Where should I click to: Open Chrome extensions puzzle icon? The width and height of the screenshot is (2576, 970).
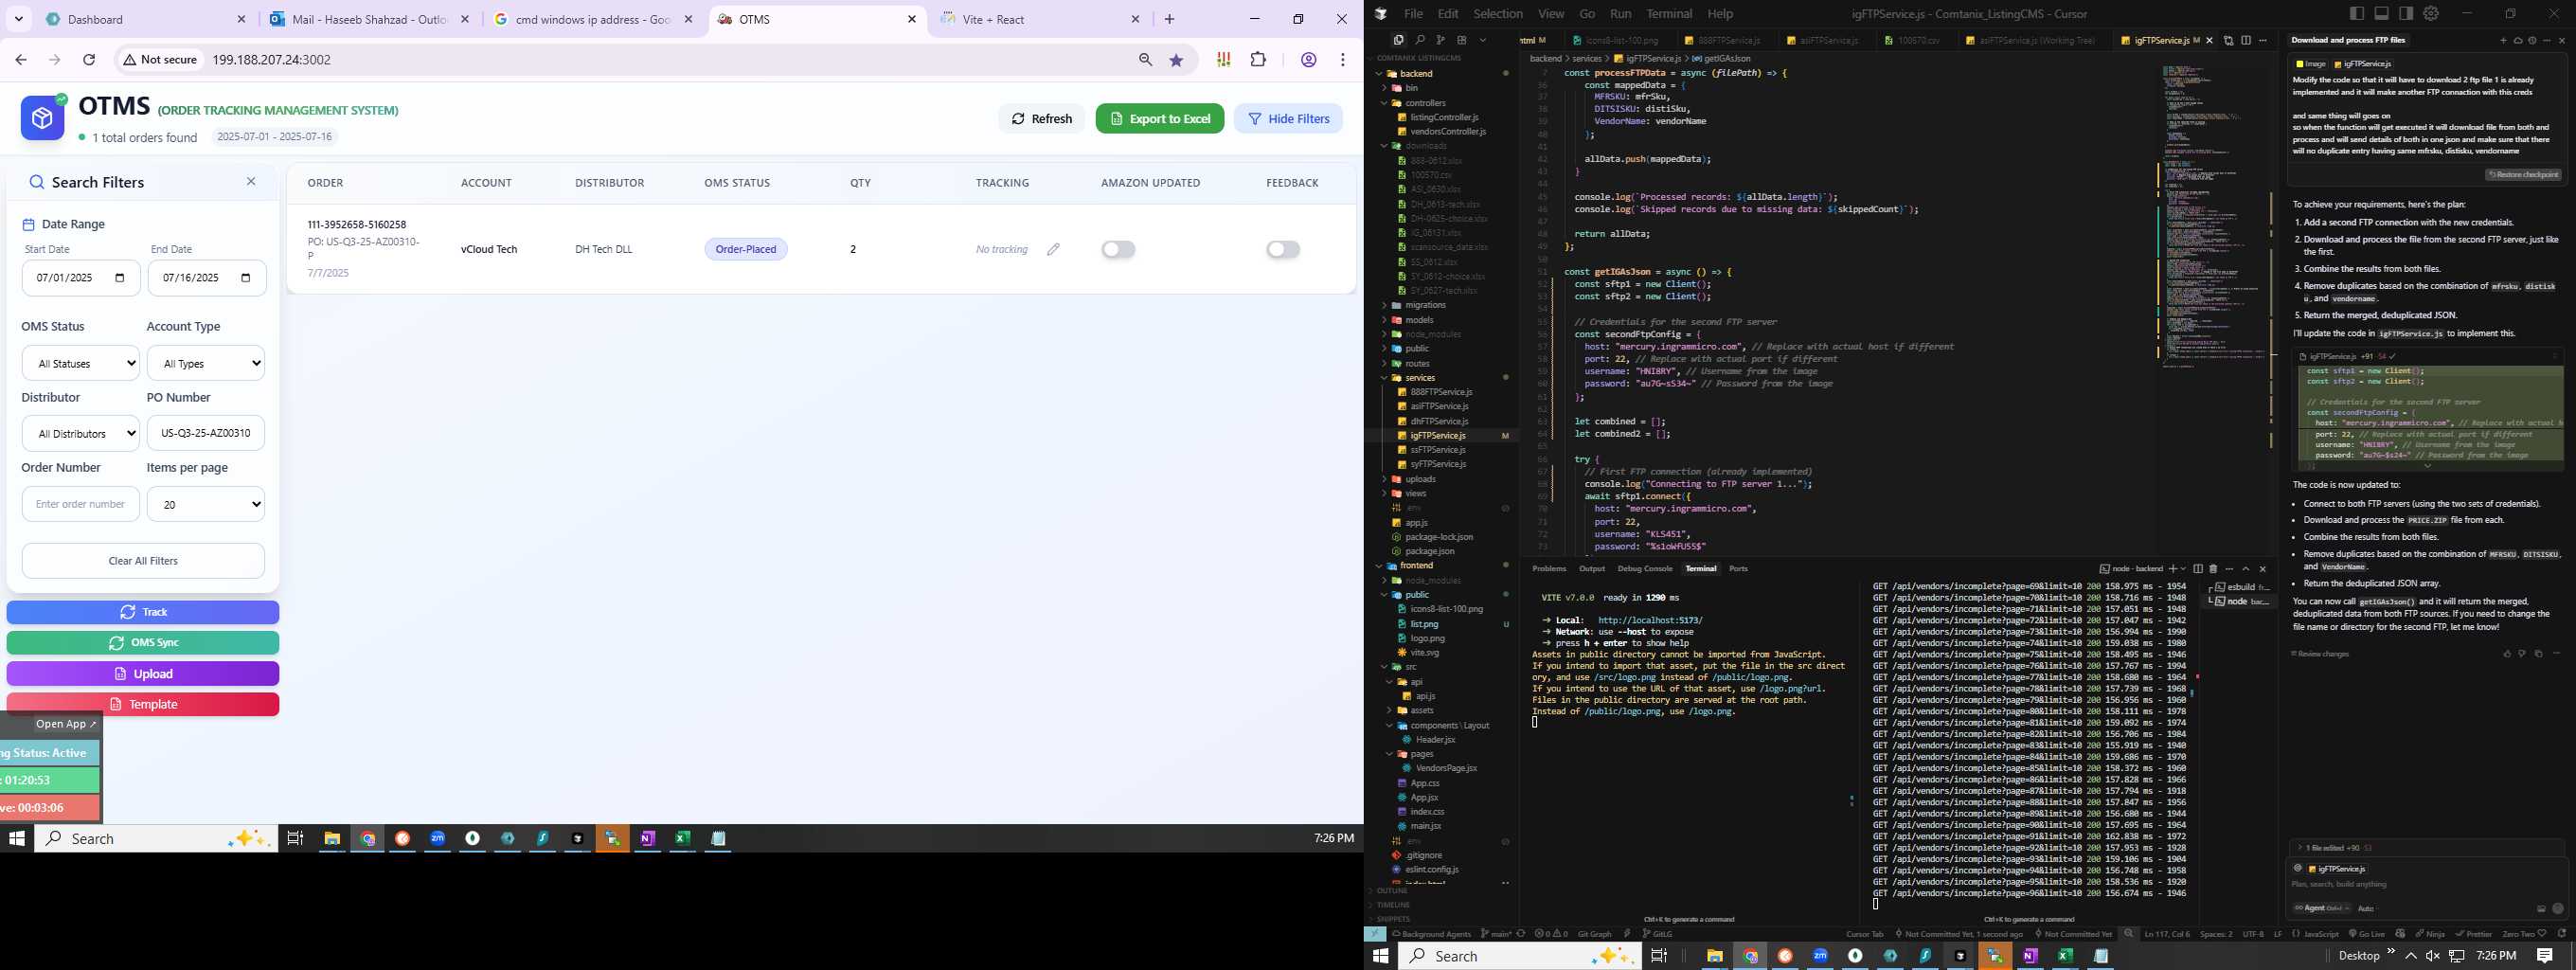pos(1259,60)
